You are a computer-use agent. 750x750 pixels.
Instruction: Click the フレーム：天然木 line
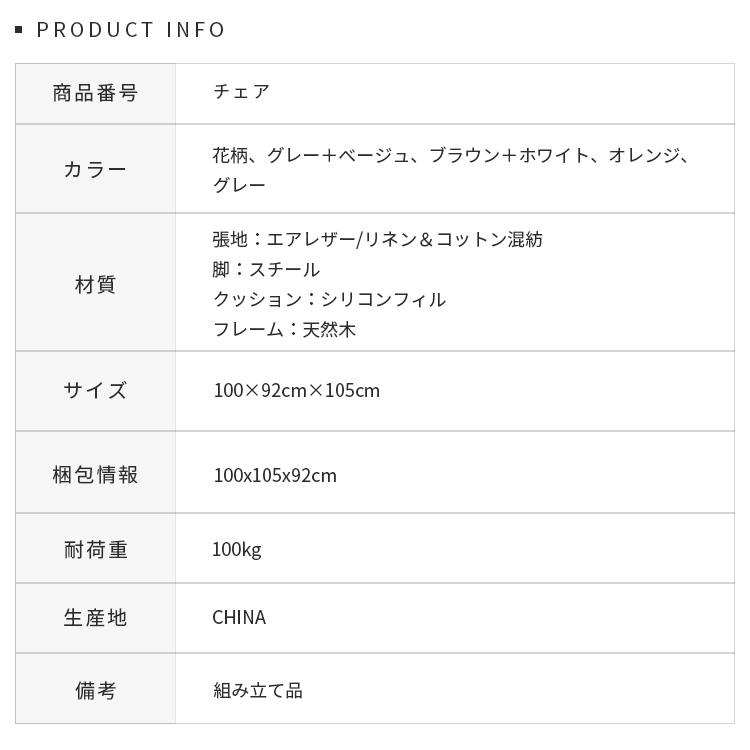(x=284, y=330)
